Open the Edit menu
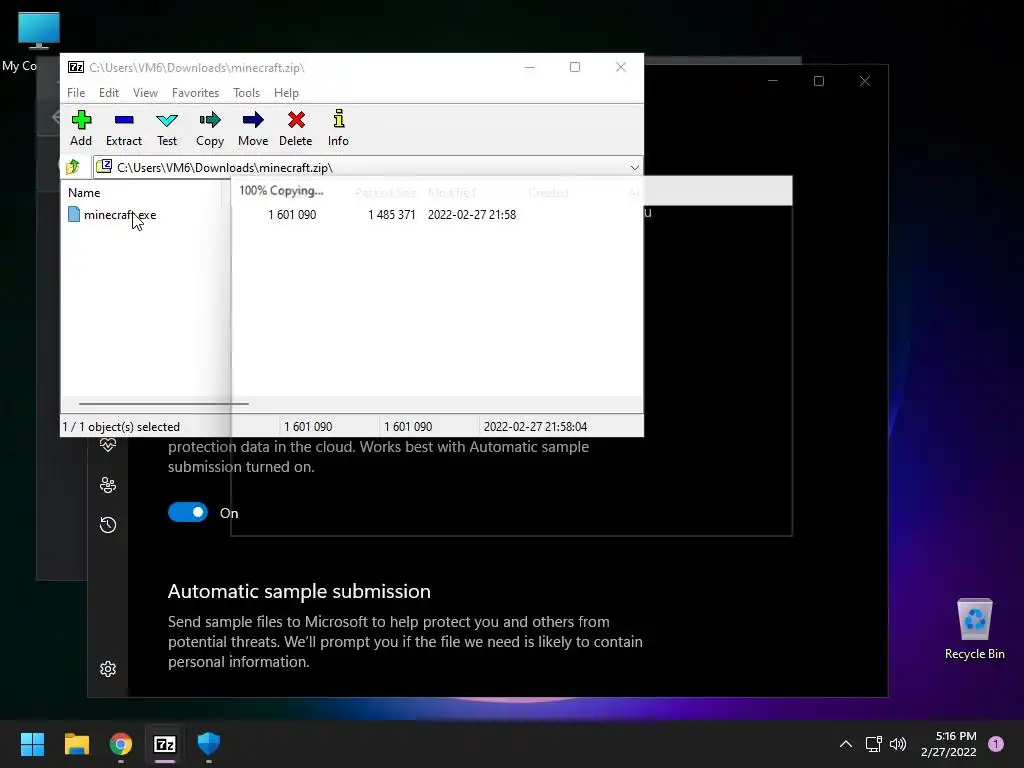The height and width of the screenshot is (768, 1024). 108,93
